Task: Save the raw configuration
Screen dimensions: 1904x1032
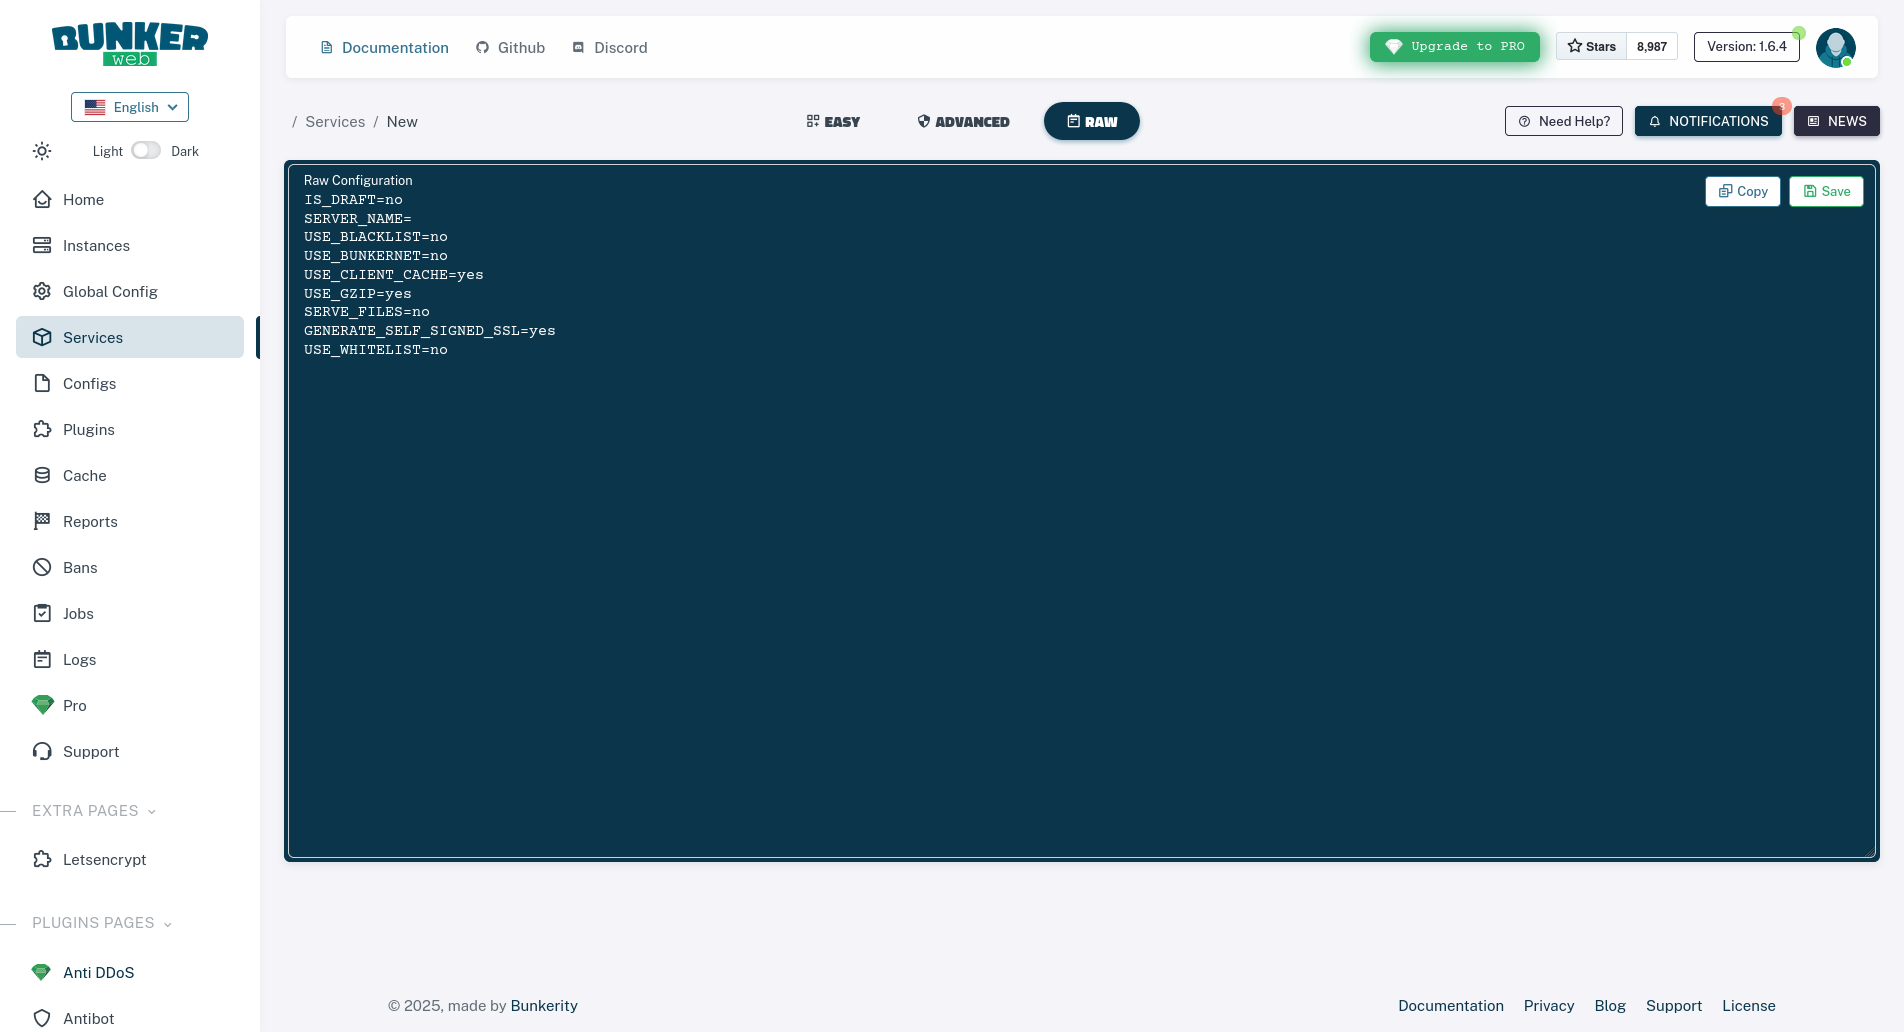Action: pos(1826,191)
